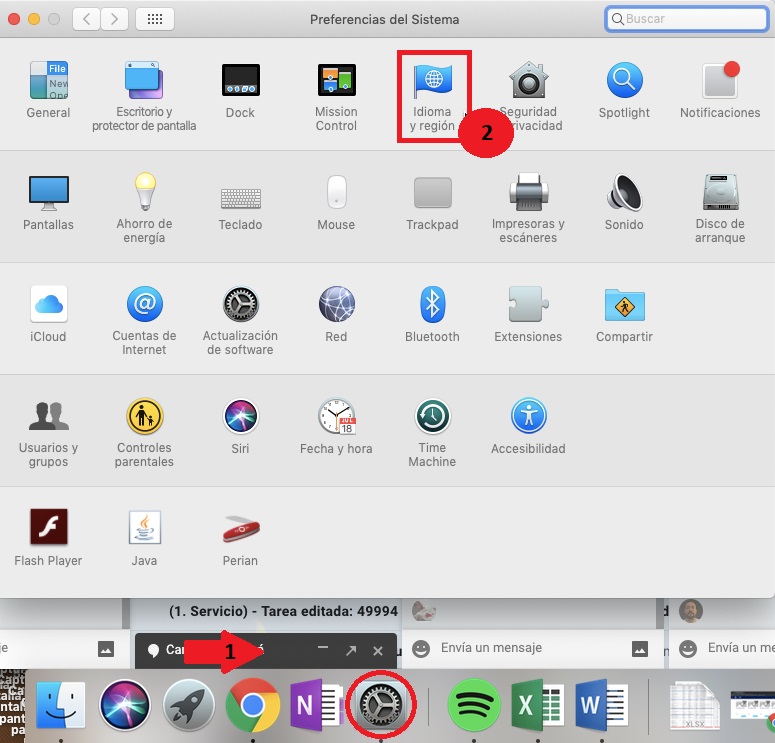Show all preferences grid button
The width and height of the screenshot is (775, 743).
(x=155, y=19)
